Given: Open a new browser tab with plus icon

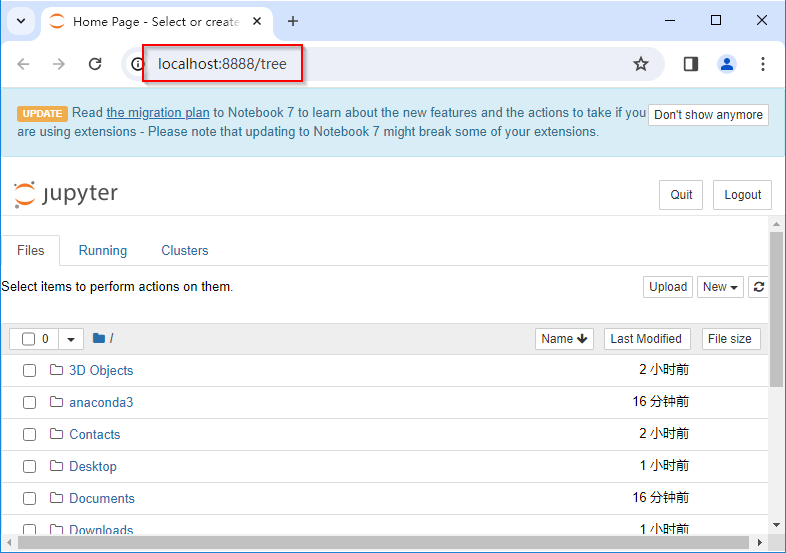Looking at the screenshot, I should [293, 21].
